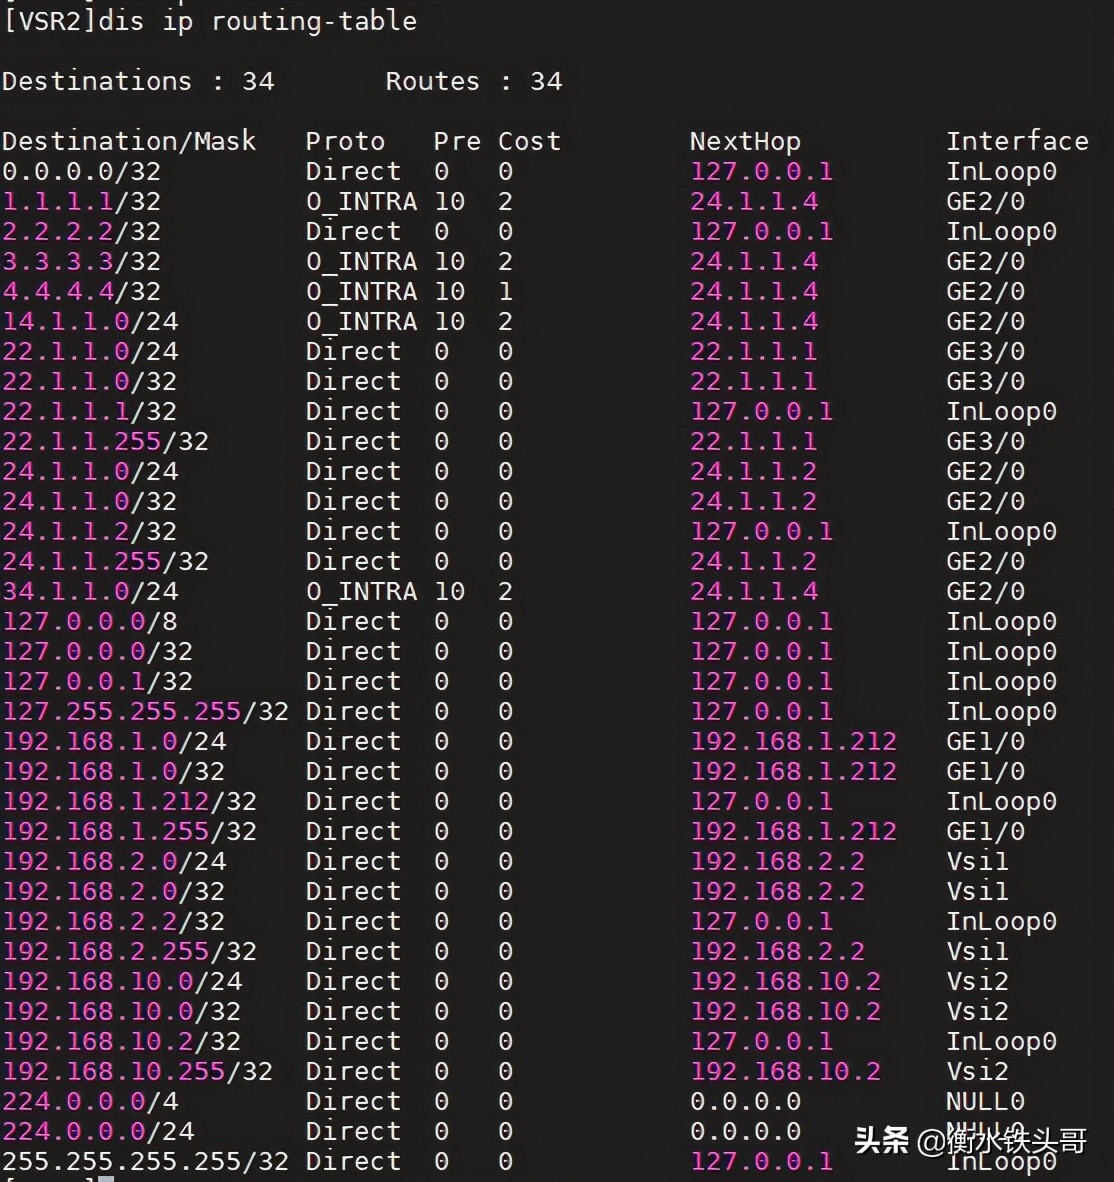
Task: Click the 127.0.0.0/8 destination entry
Action: pos(90,621)
